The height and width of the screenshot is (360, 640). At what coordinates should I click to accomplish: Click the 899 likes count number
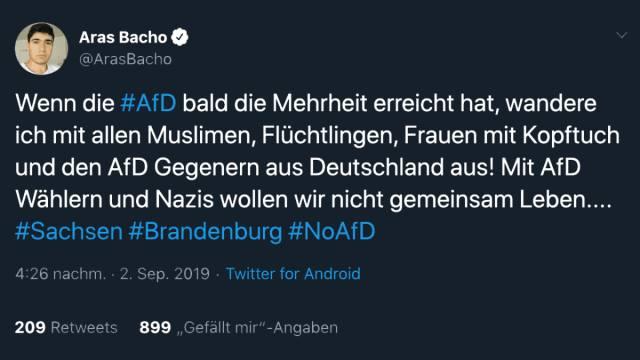pyautogui.click(x=155, y=327)
